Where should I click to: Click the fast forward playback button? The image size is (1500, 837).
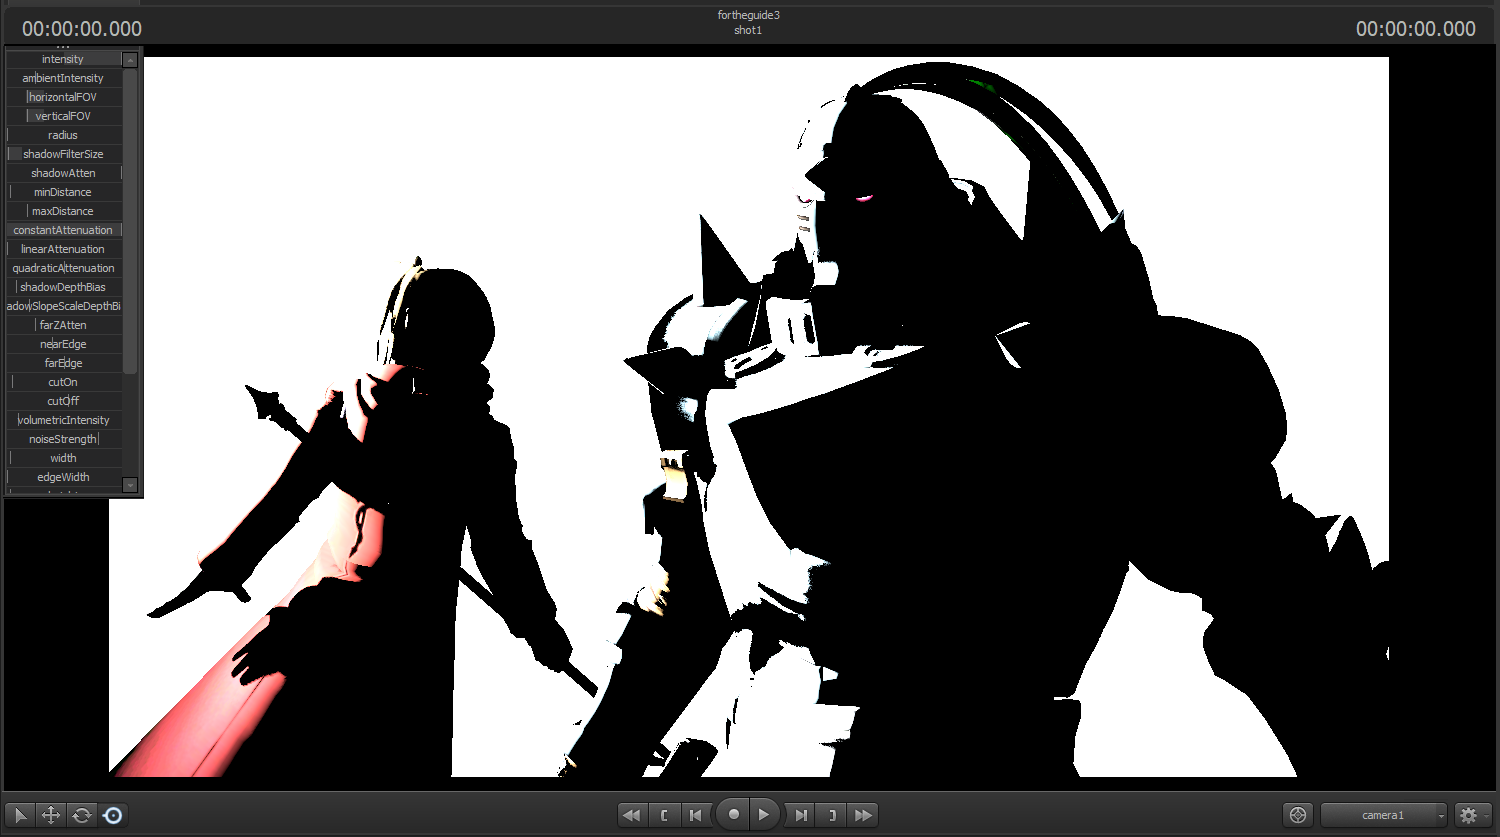pyautogui.click(x=863, y=815)
